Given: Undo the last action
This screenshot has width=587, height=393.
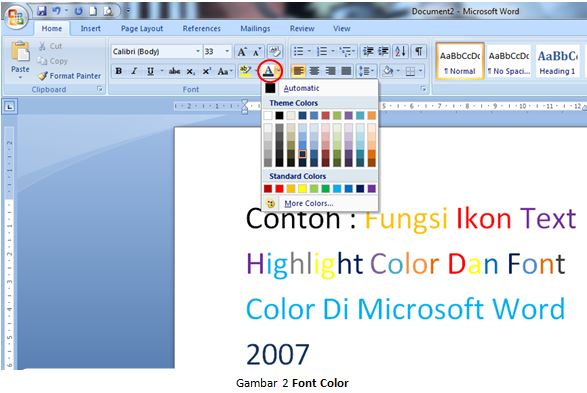Looking at the screenshot, I should (57, 11).
